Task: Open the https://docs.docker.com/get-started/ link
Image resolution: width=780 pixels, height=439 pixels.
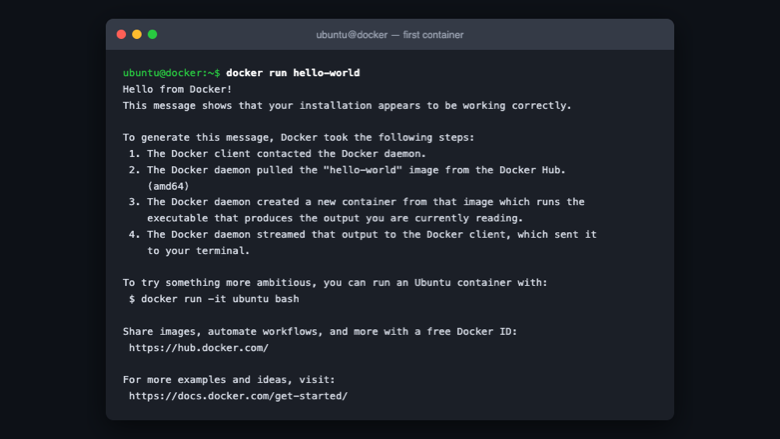Action: [238, 396]
